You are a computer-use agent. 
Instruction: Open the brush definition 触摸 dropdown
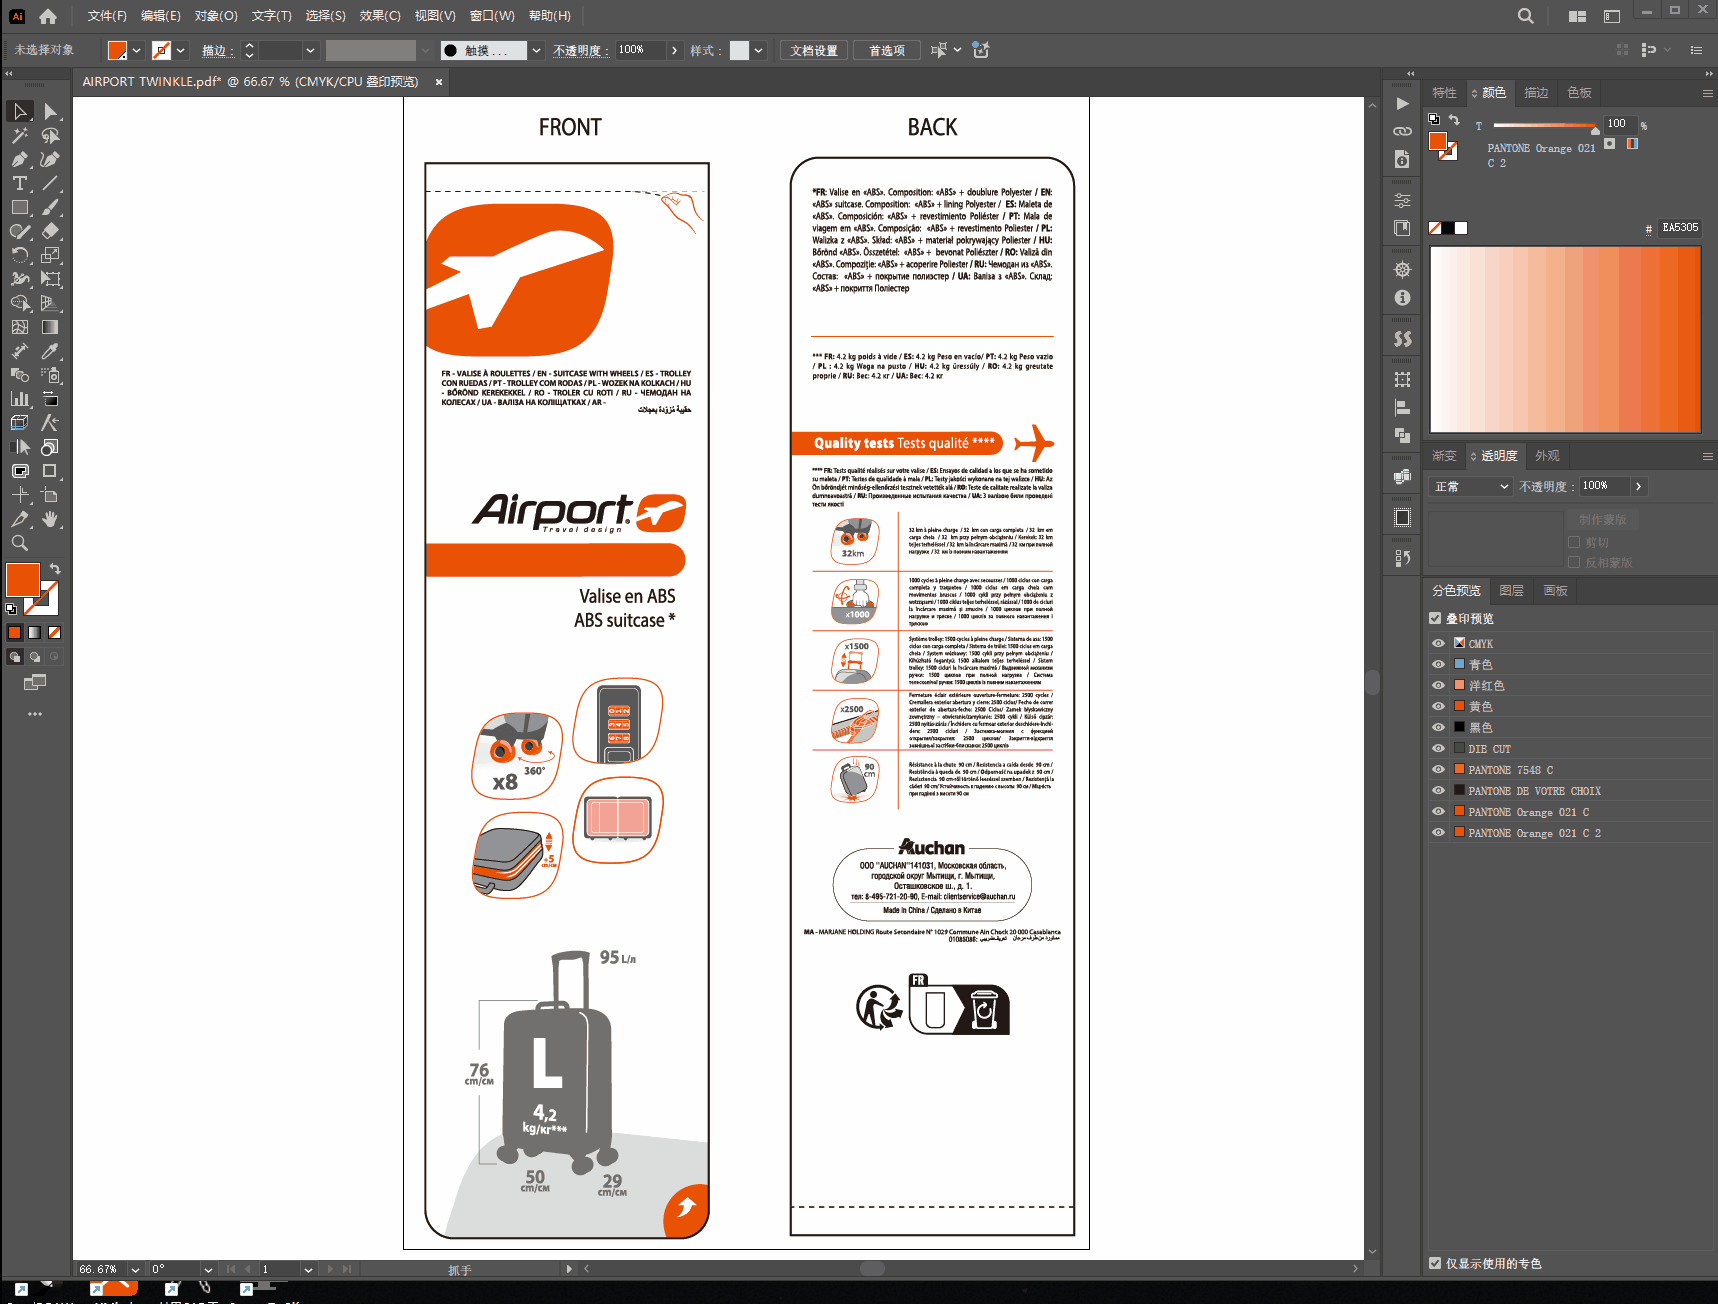click(x=536, y=50)
